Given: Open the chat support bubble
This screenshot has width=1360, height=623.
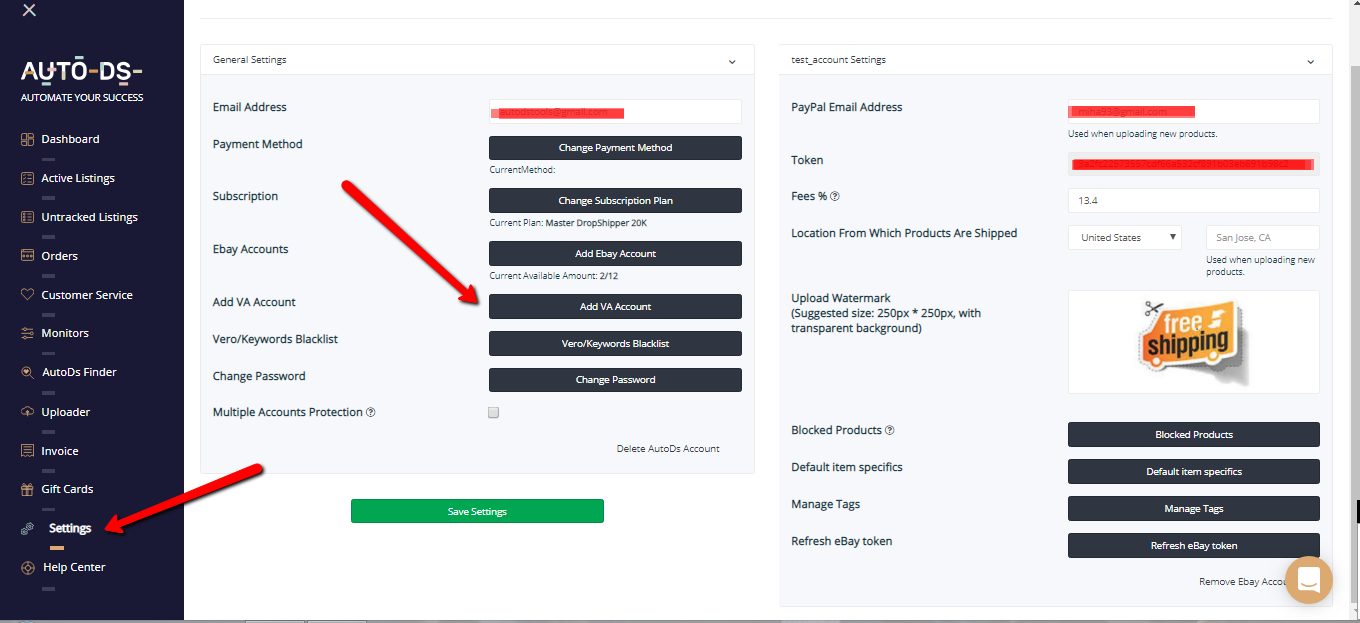Looking at the screenshot, I should 1309,579.
